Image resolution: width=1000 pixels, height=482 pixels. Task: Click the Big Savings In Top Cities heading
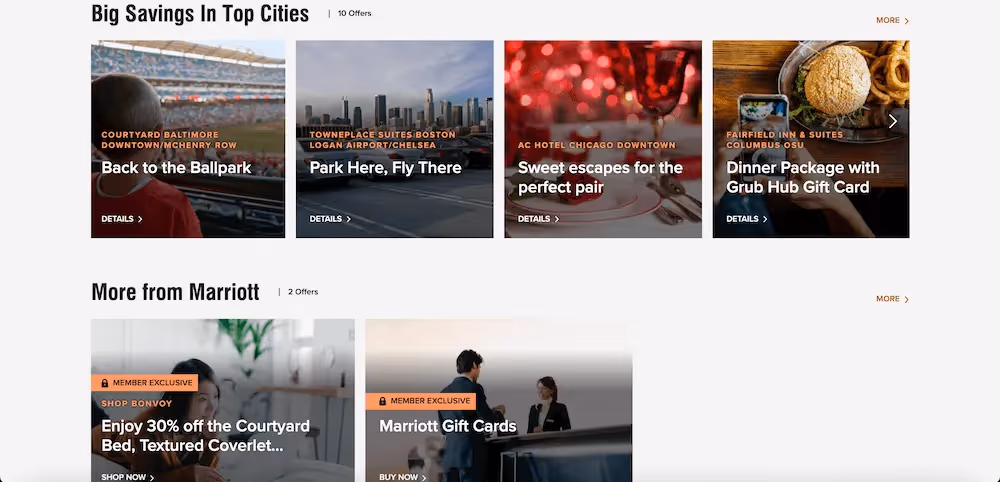200,13
